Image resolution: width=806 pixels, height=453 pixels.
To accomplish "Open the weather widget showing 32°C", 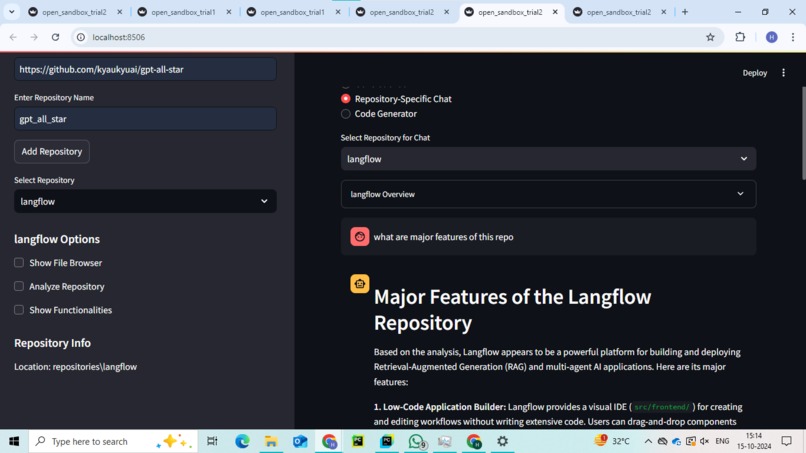I will tap(612, 441).
